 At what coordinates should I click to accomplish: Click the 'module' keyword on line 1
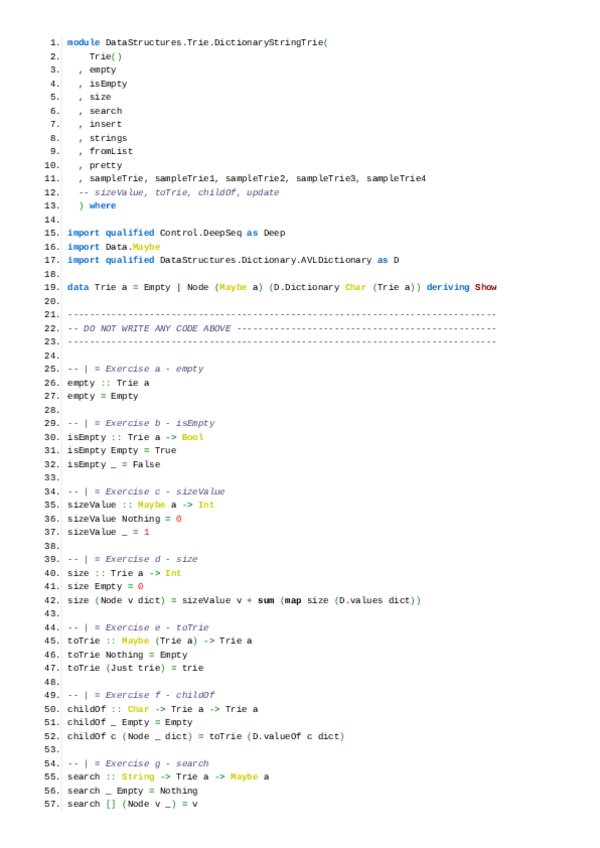[x=83, y=42]
